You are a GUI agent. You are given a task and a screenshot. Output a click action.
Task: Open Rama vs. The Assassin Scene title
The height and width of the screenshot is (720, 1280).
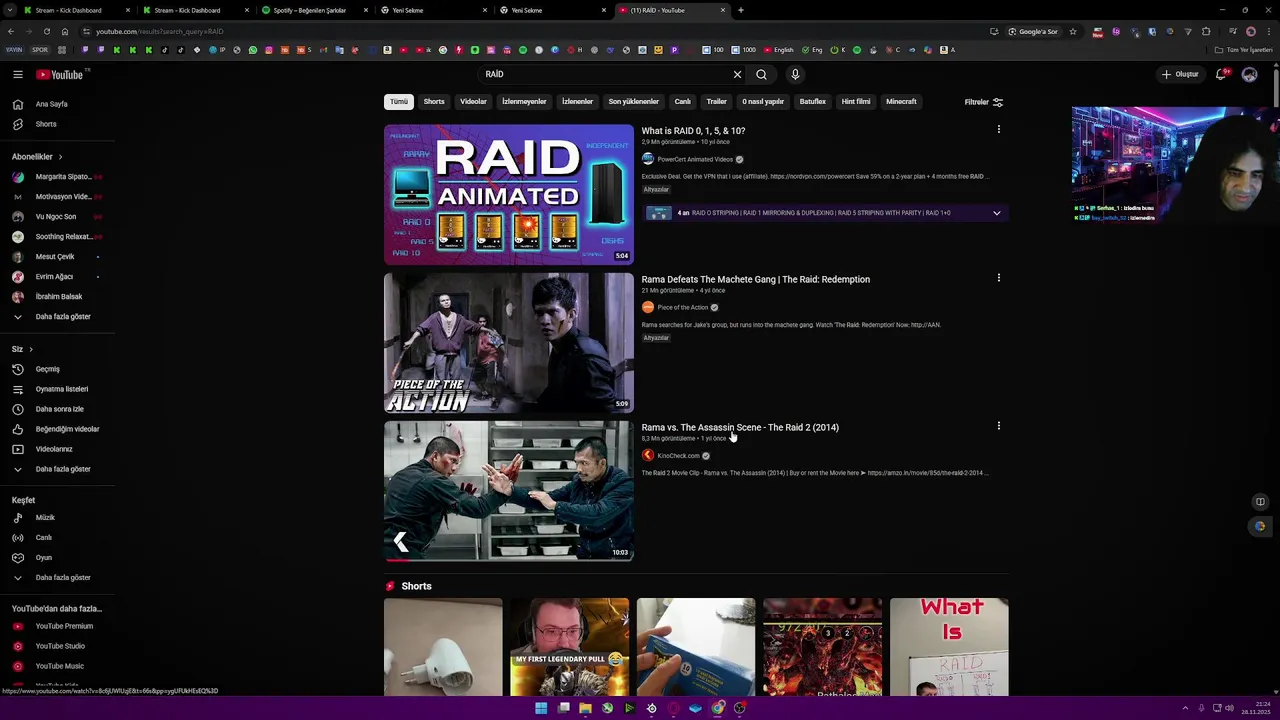coord(740,427)
